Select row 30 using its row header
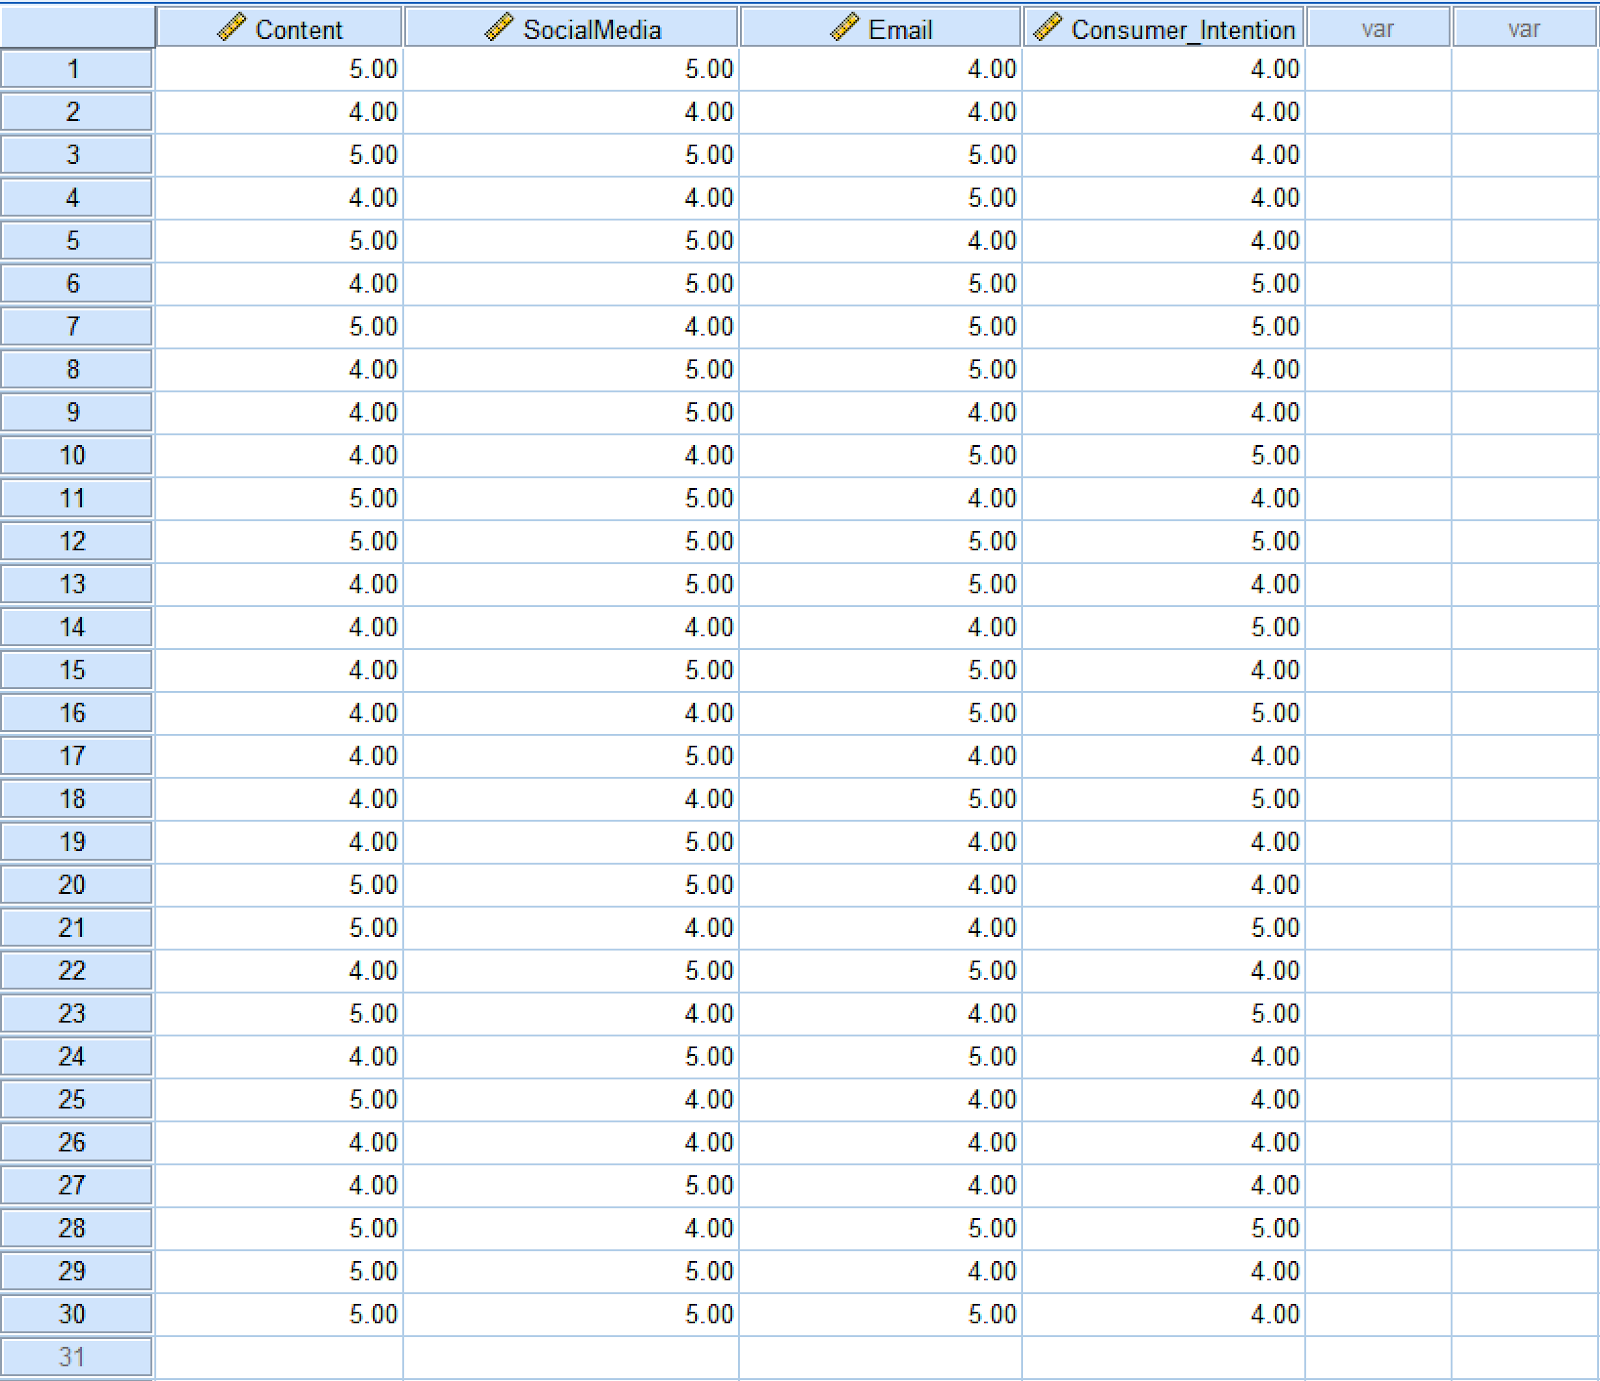1600x1381 pixels. [x=76, y=1314]
